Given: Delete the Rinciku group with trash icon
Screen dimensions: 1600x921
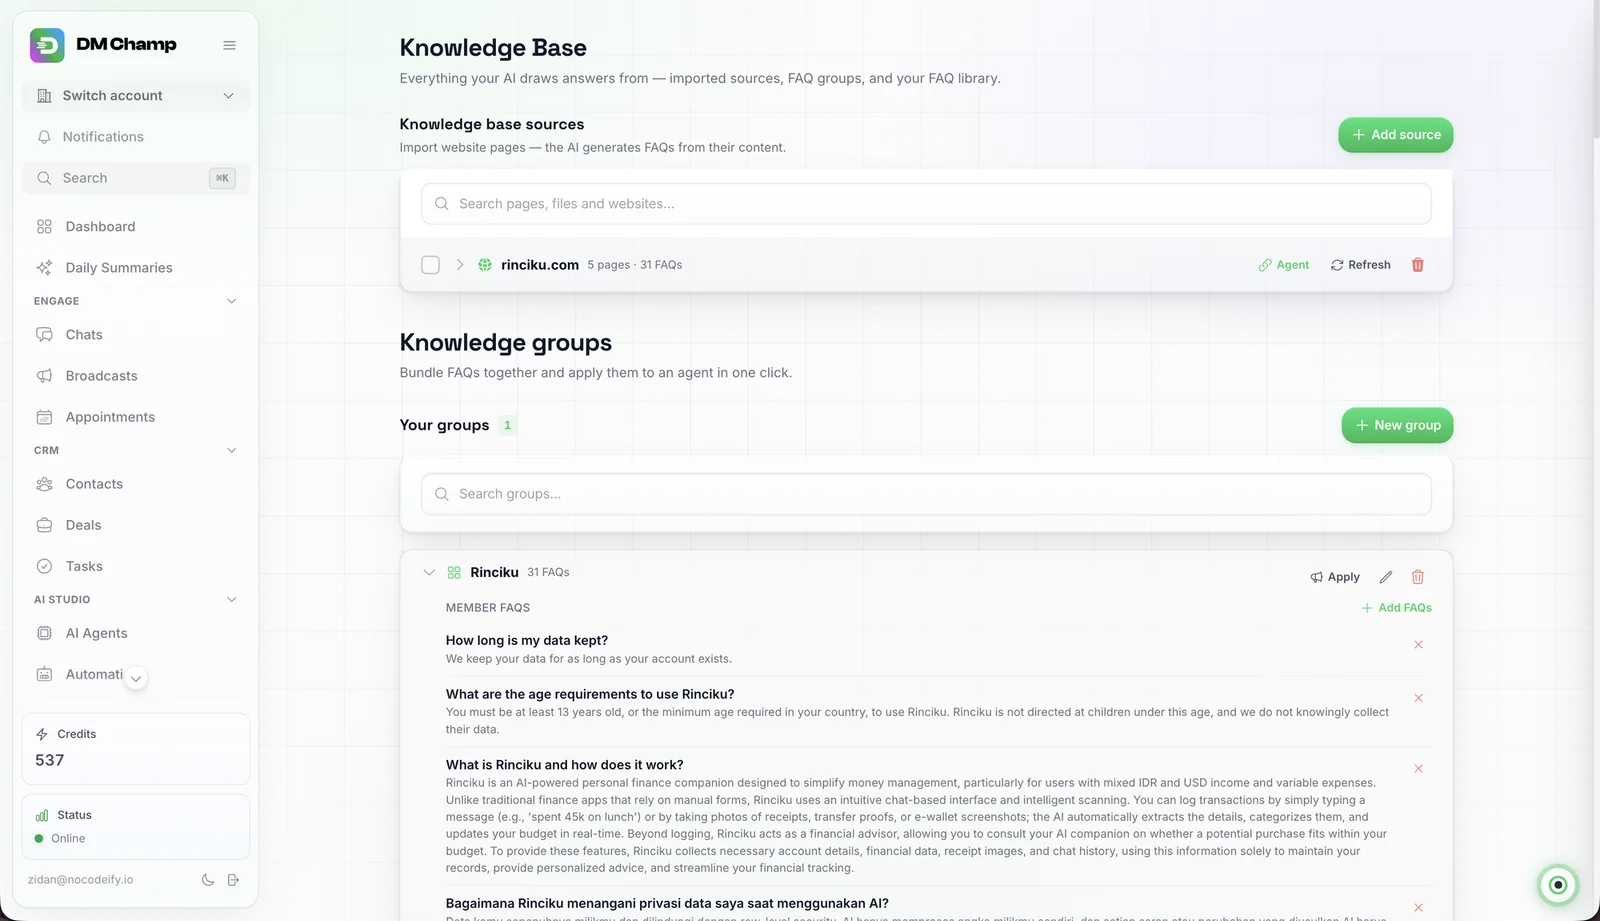Looking at the screenshot, I should click(1417, 577).
